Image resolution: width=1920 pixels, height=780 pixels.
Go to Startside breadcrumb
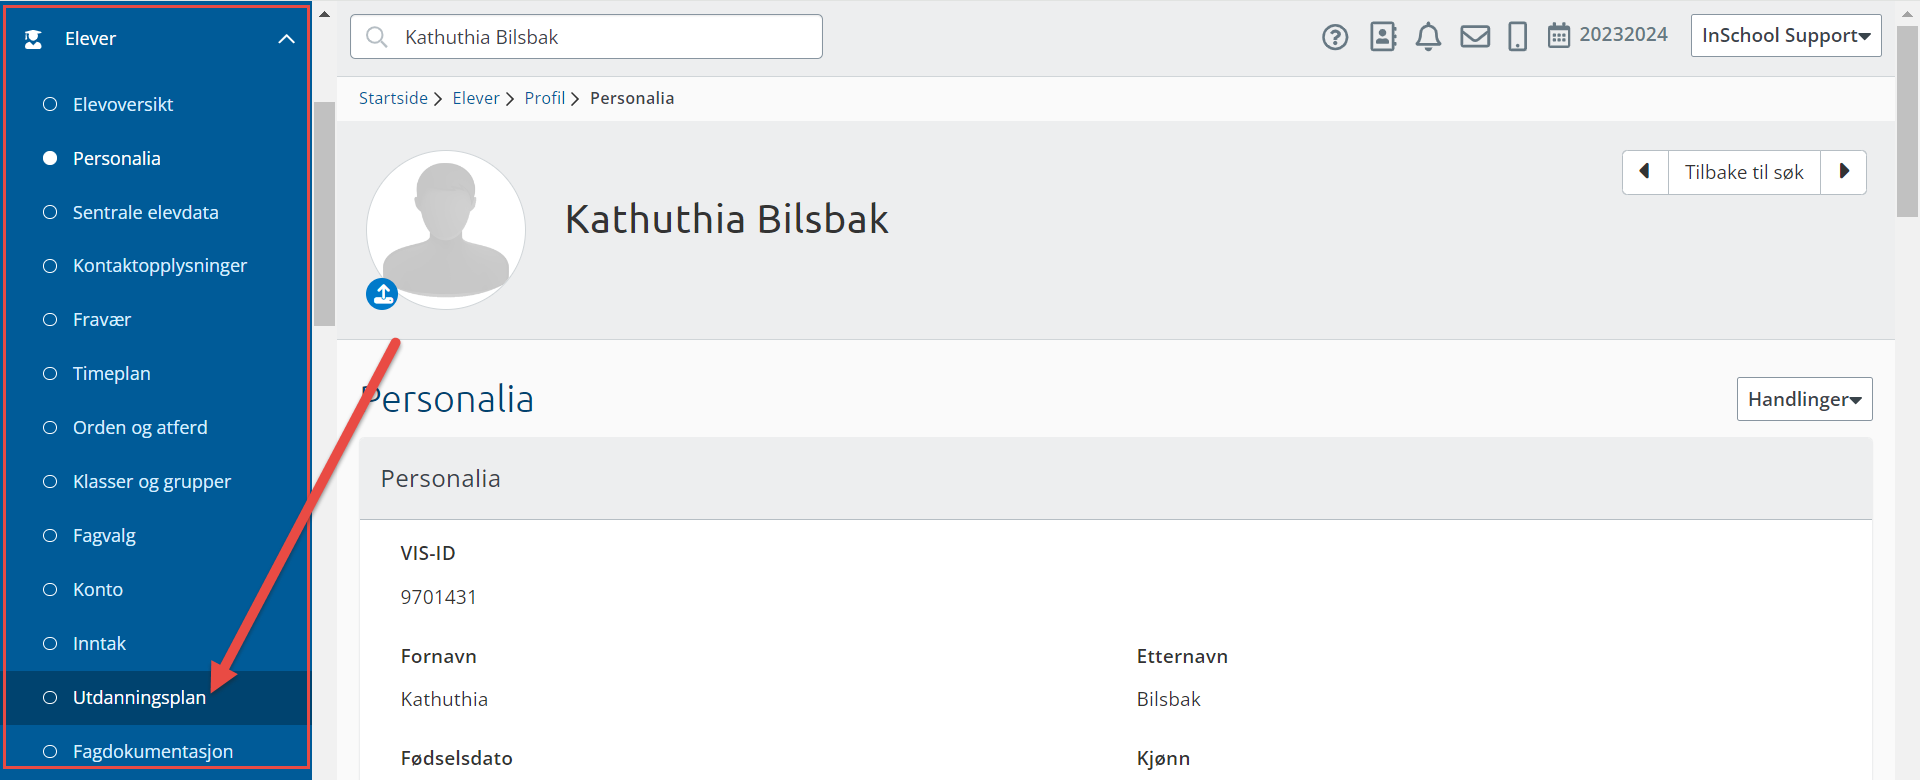click(x=393, y=98)
